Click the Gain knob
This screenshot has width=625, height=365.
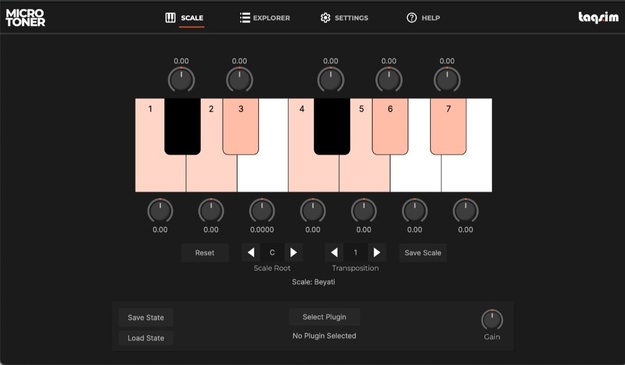[492, 320]
